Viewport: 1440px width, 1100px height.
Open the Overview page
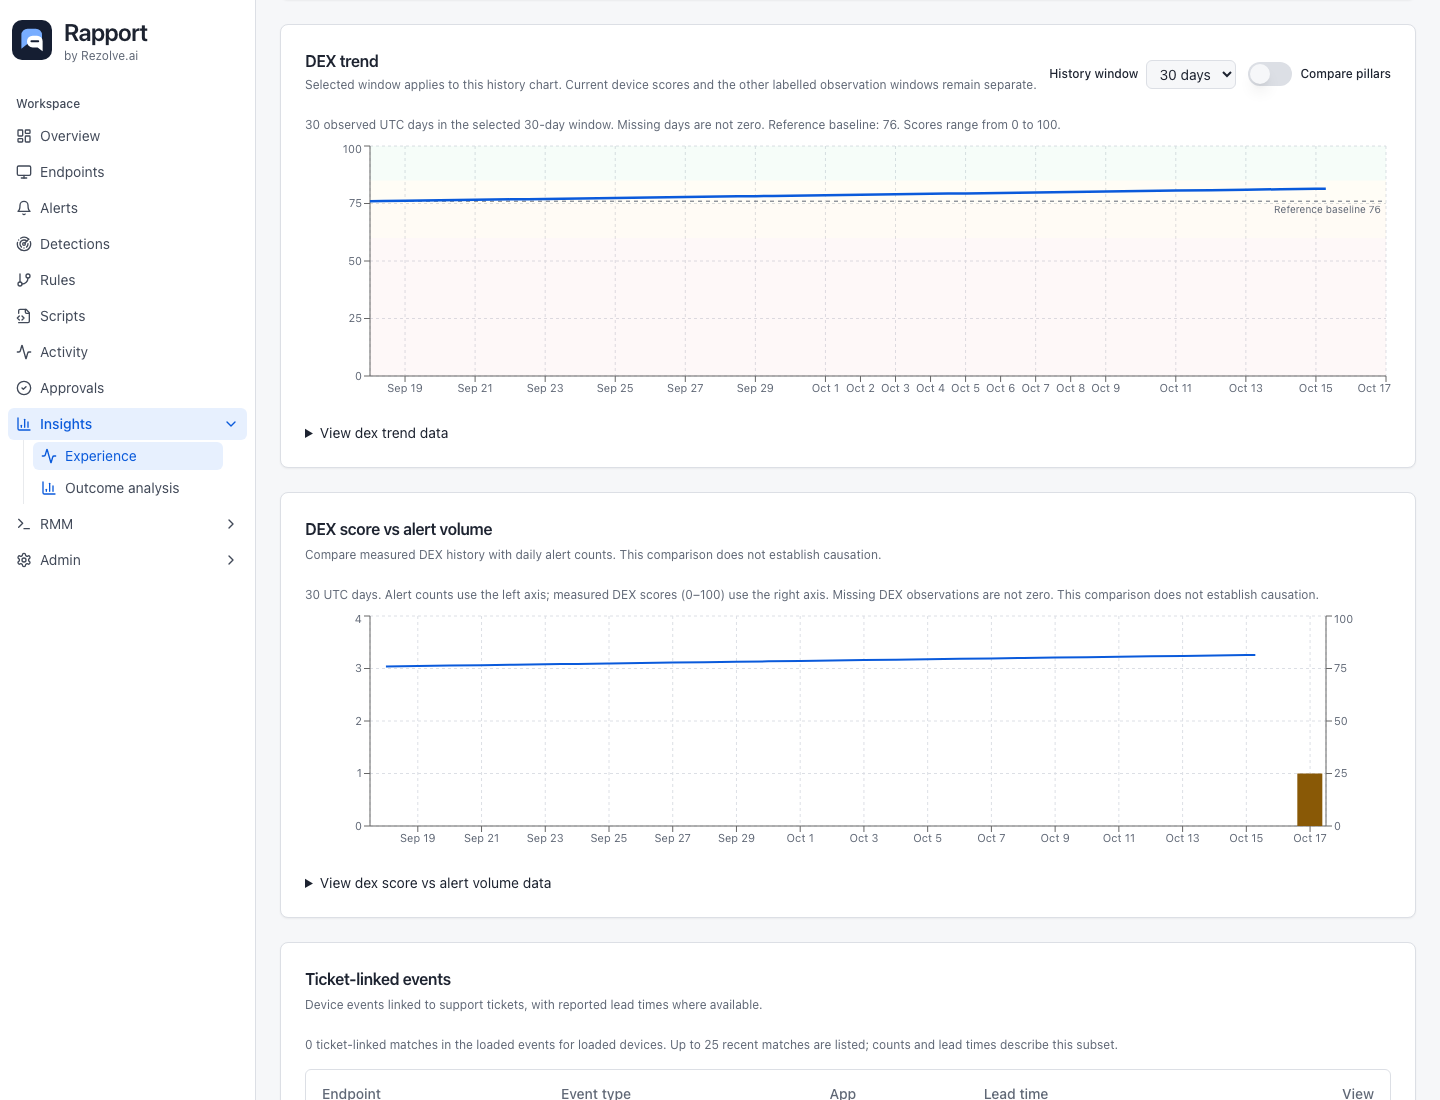(x=127, y=136)
